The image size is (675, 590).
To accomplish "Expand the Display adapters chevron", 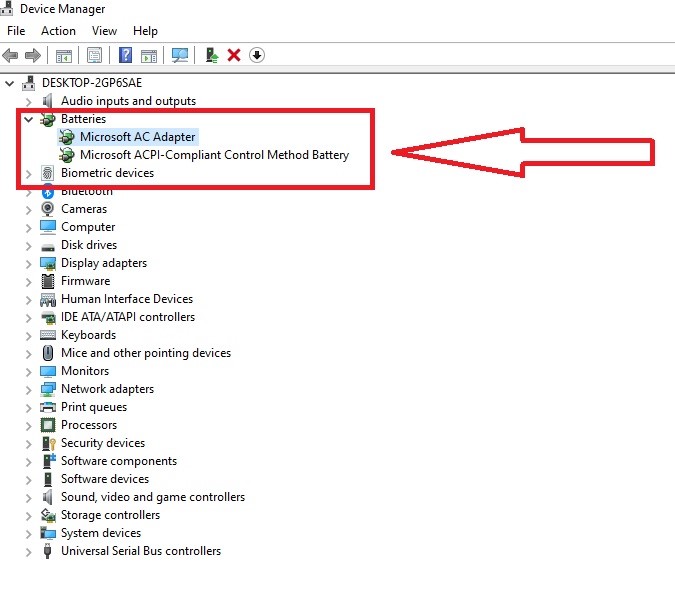I will click(x=29, y=264).
